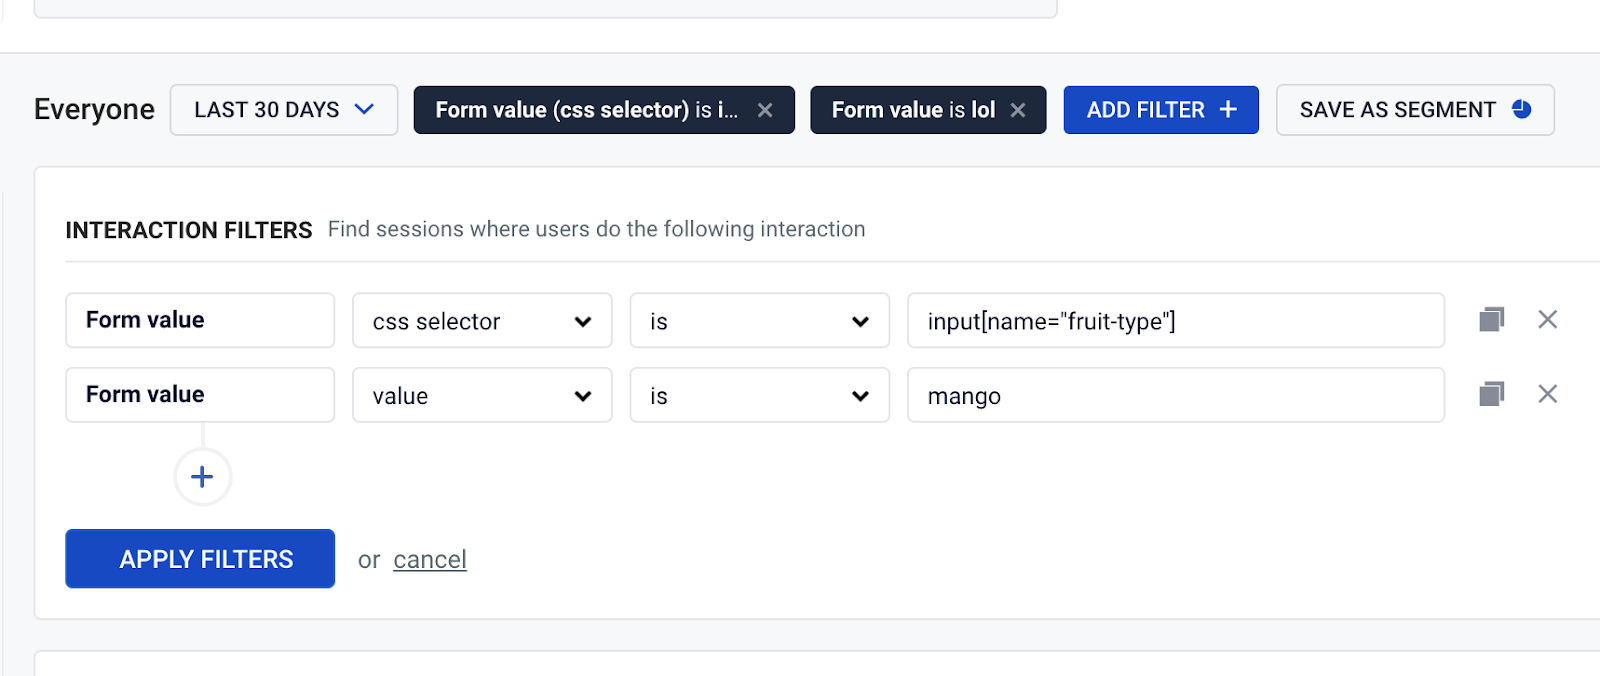Open the LAST 30 DAYS date range dropdown
The height and width of the screenshot is (676, 1600).
click(x=283, y=110)
